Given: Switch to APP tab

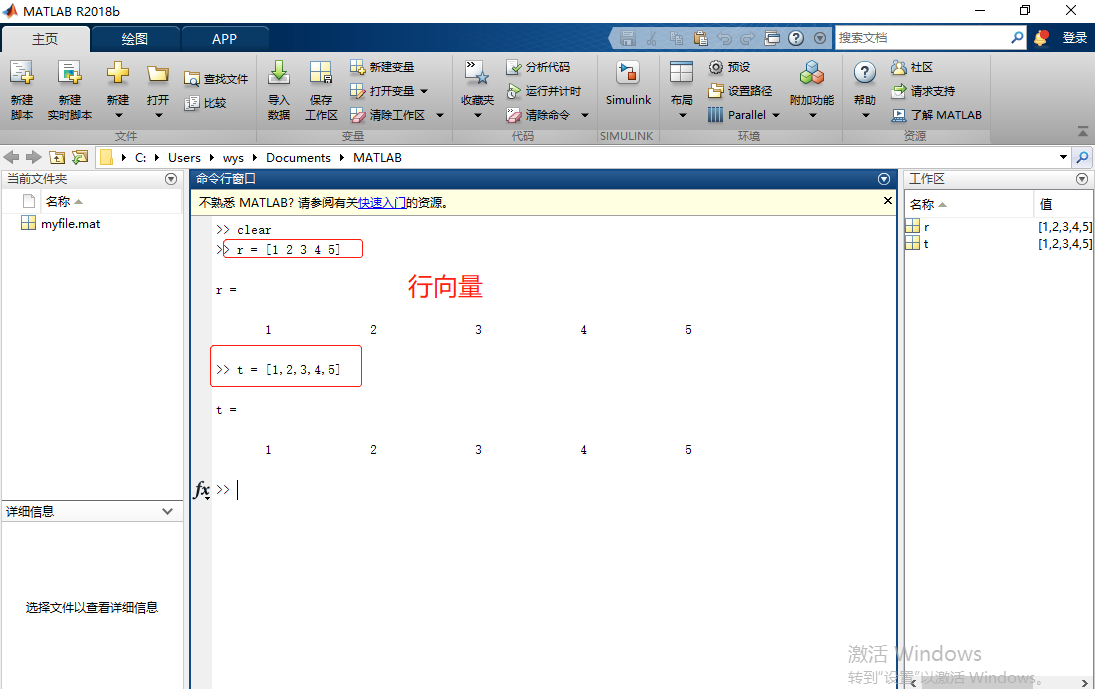Looking at the screenshot, I should (x=224, y=39).
